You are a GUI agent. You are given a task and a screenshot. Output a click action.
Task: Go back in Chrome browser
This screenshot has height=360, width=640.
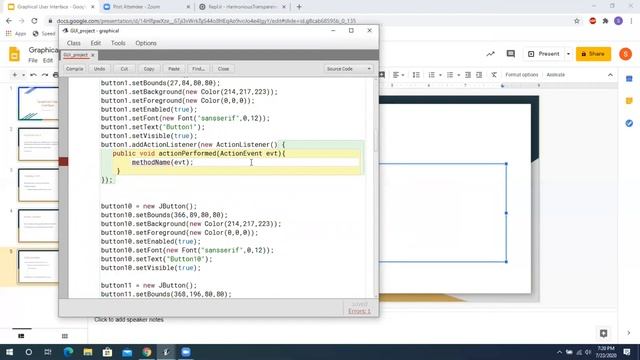(9, 21)
